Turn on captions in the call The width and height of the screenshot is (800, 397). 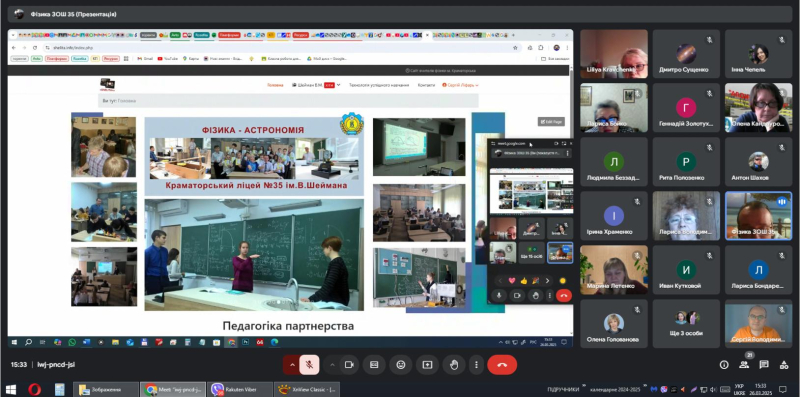(374, 365)
